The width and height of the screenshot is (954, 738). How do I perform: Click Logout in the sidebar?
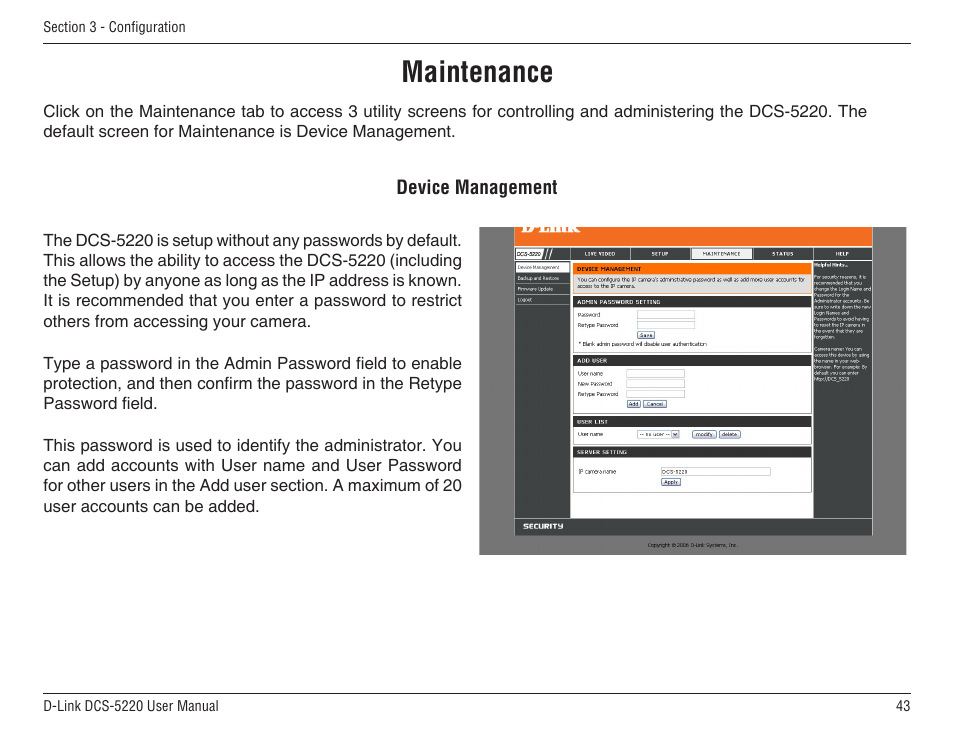coord(542,300)
